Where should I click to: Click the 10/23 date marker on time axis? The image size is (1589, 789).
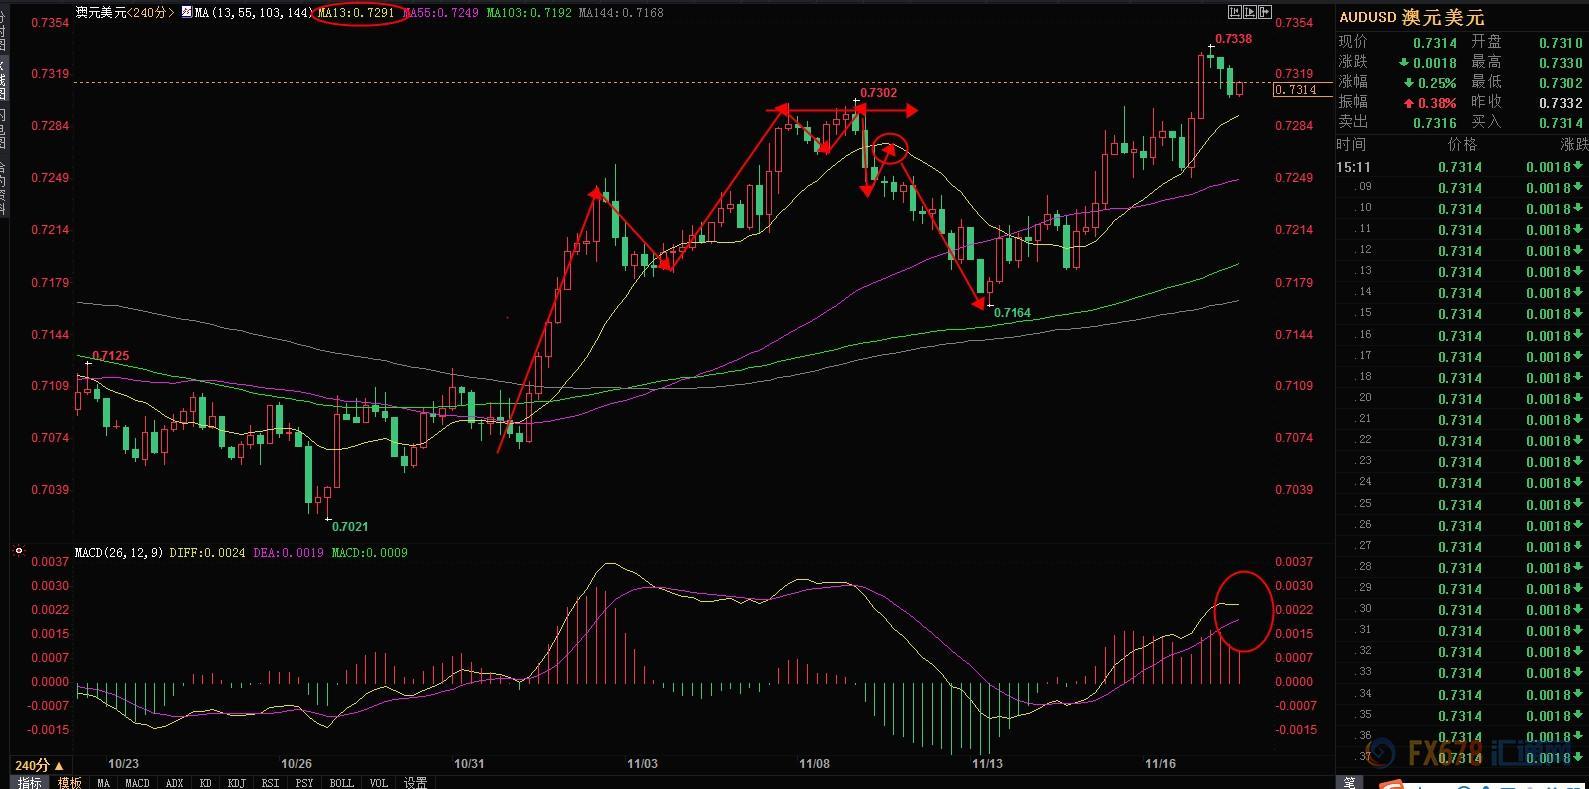click(123, 764)
